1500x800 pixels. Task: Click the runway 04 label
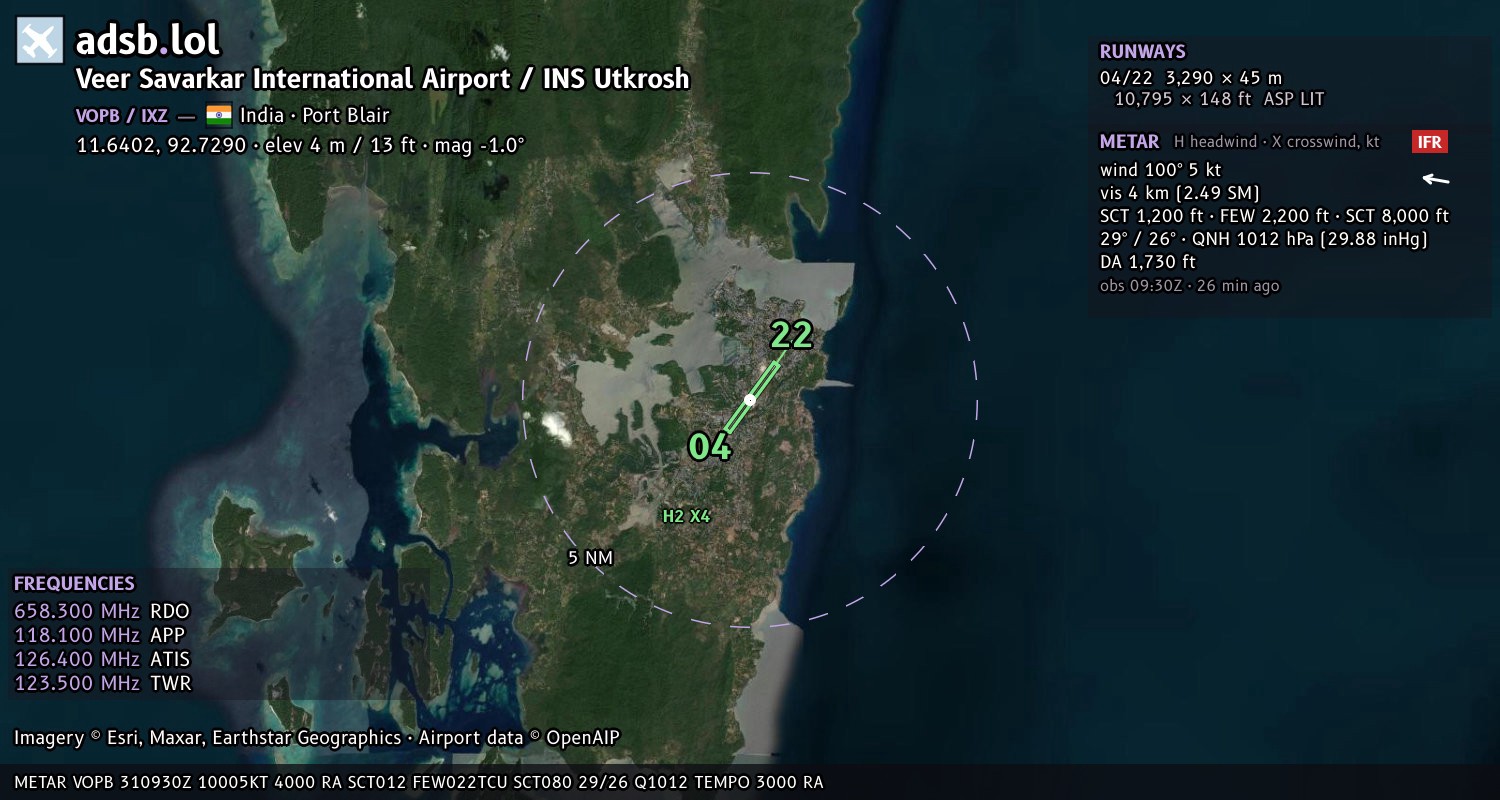point(710,446)
